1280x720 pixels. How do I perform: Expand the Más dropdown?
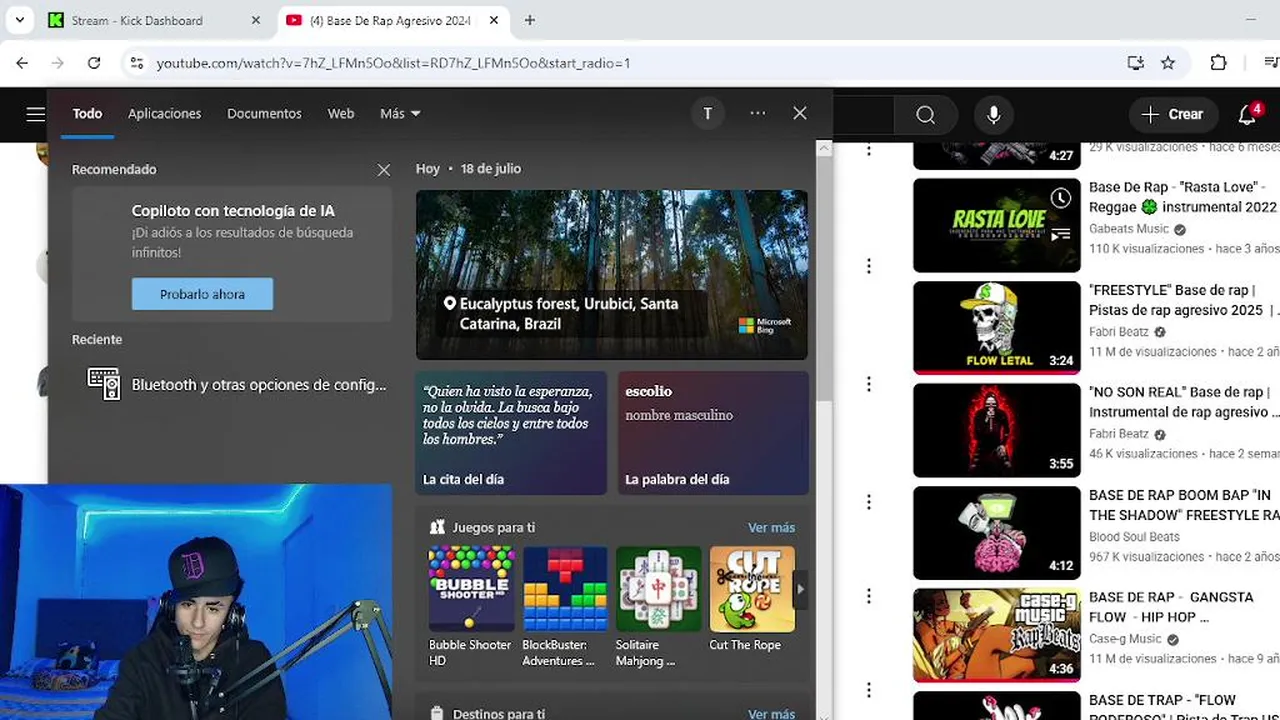coord(400,114)
